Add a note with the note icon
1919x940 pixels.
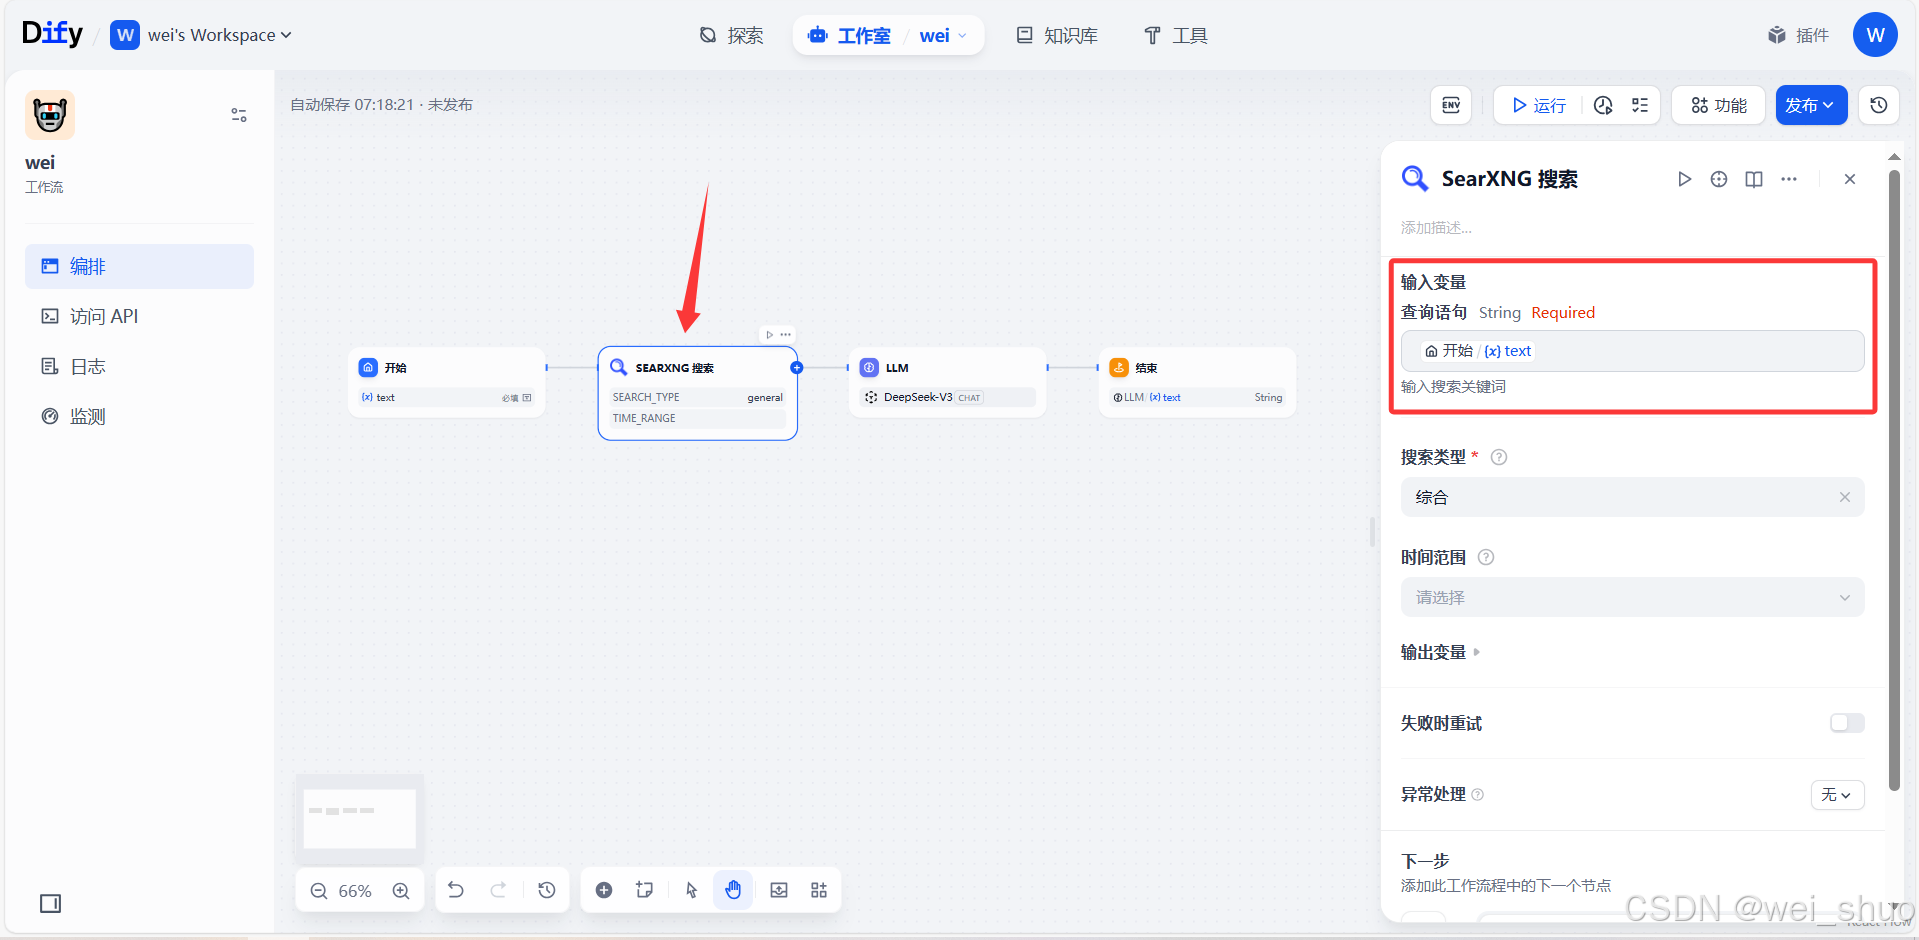(645, 890)
